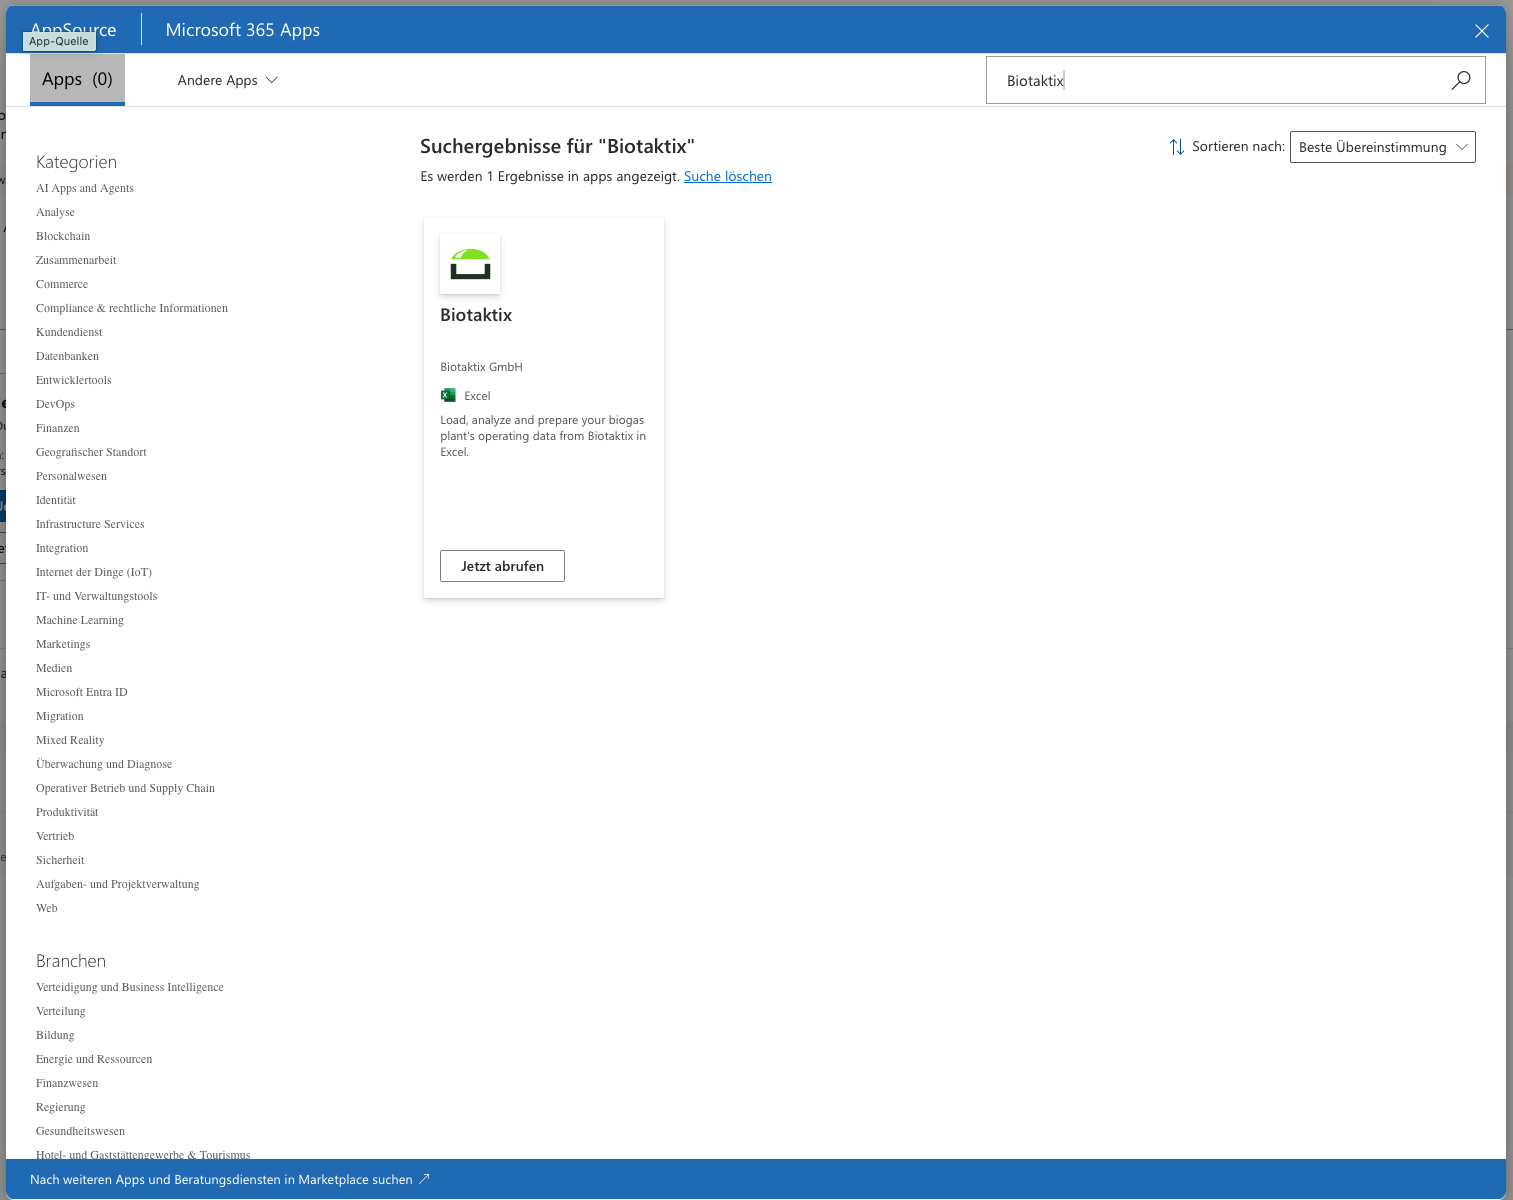
Task: Click the Biotaktix green app logo
Action: tap(470, 264)
